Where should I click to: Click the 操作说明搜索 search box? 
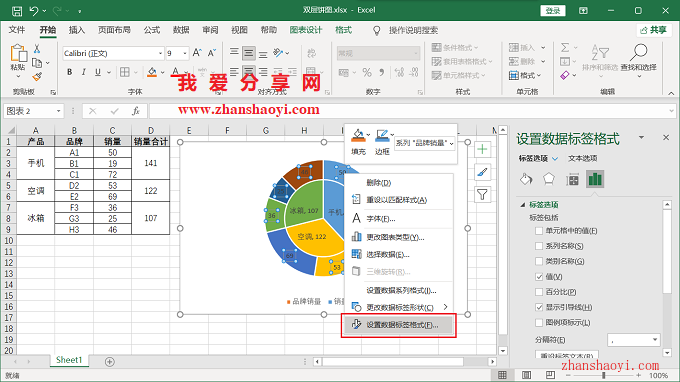pos(413,30)
